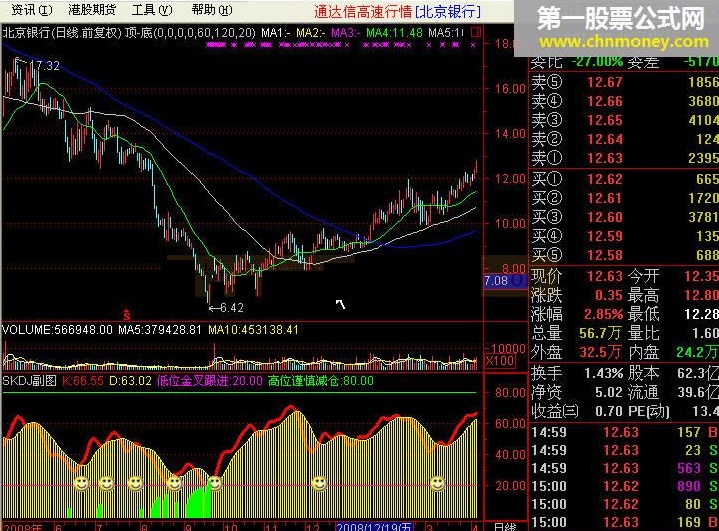Click the 涨幅 2.85% percent change
Image resolution: width=719 pixels, height=531 pixels.
[x=603, y=314]
